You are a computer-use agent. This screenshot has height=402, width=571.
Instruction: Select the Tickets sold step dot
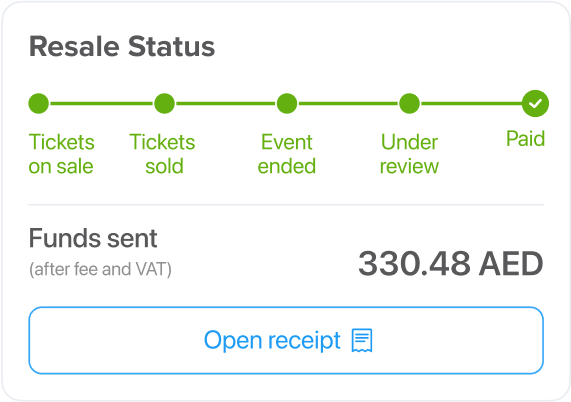point(165,103)
